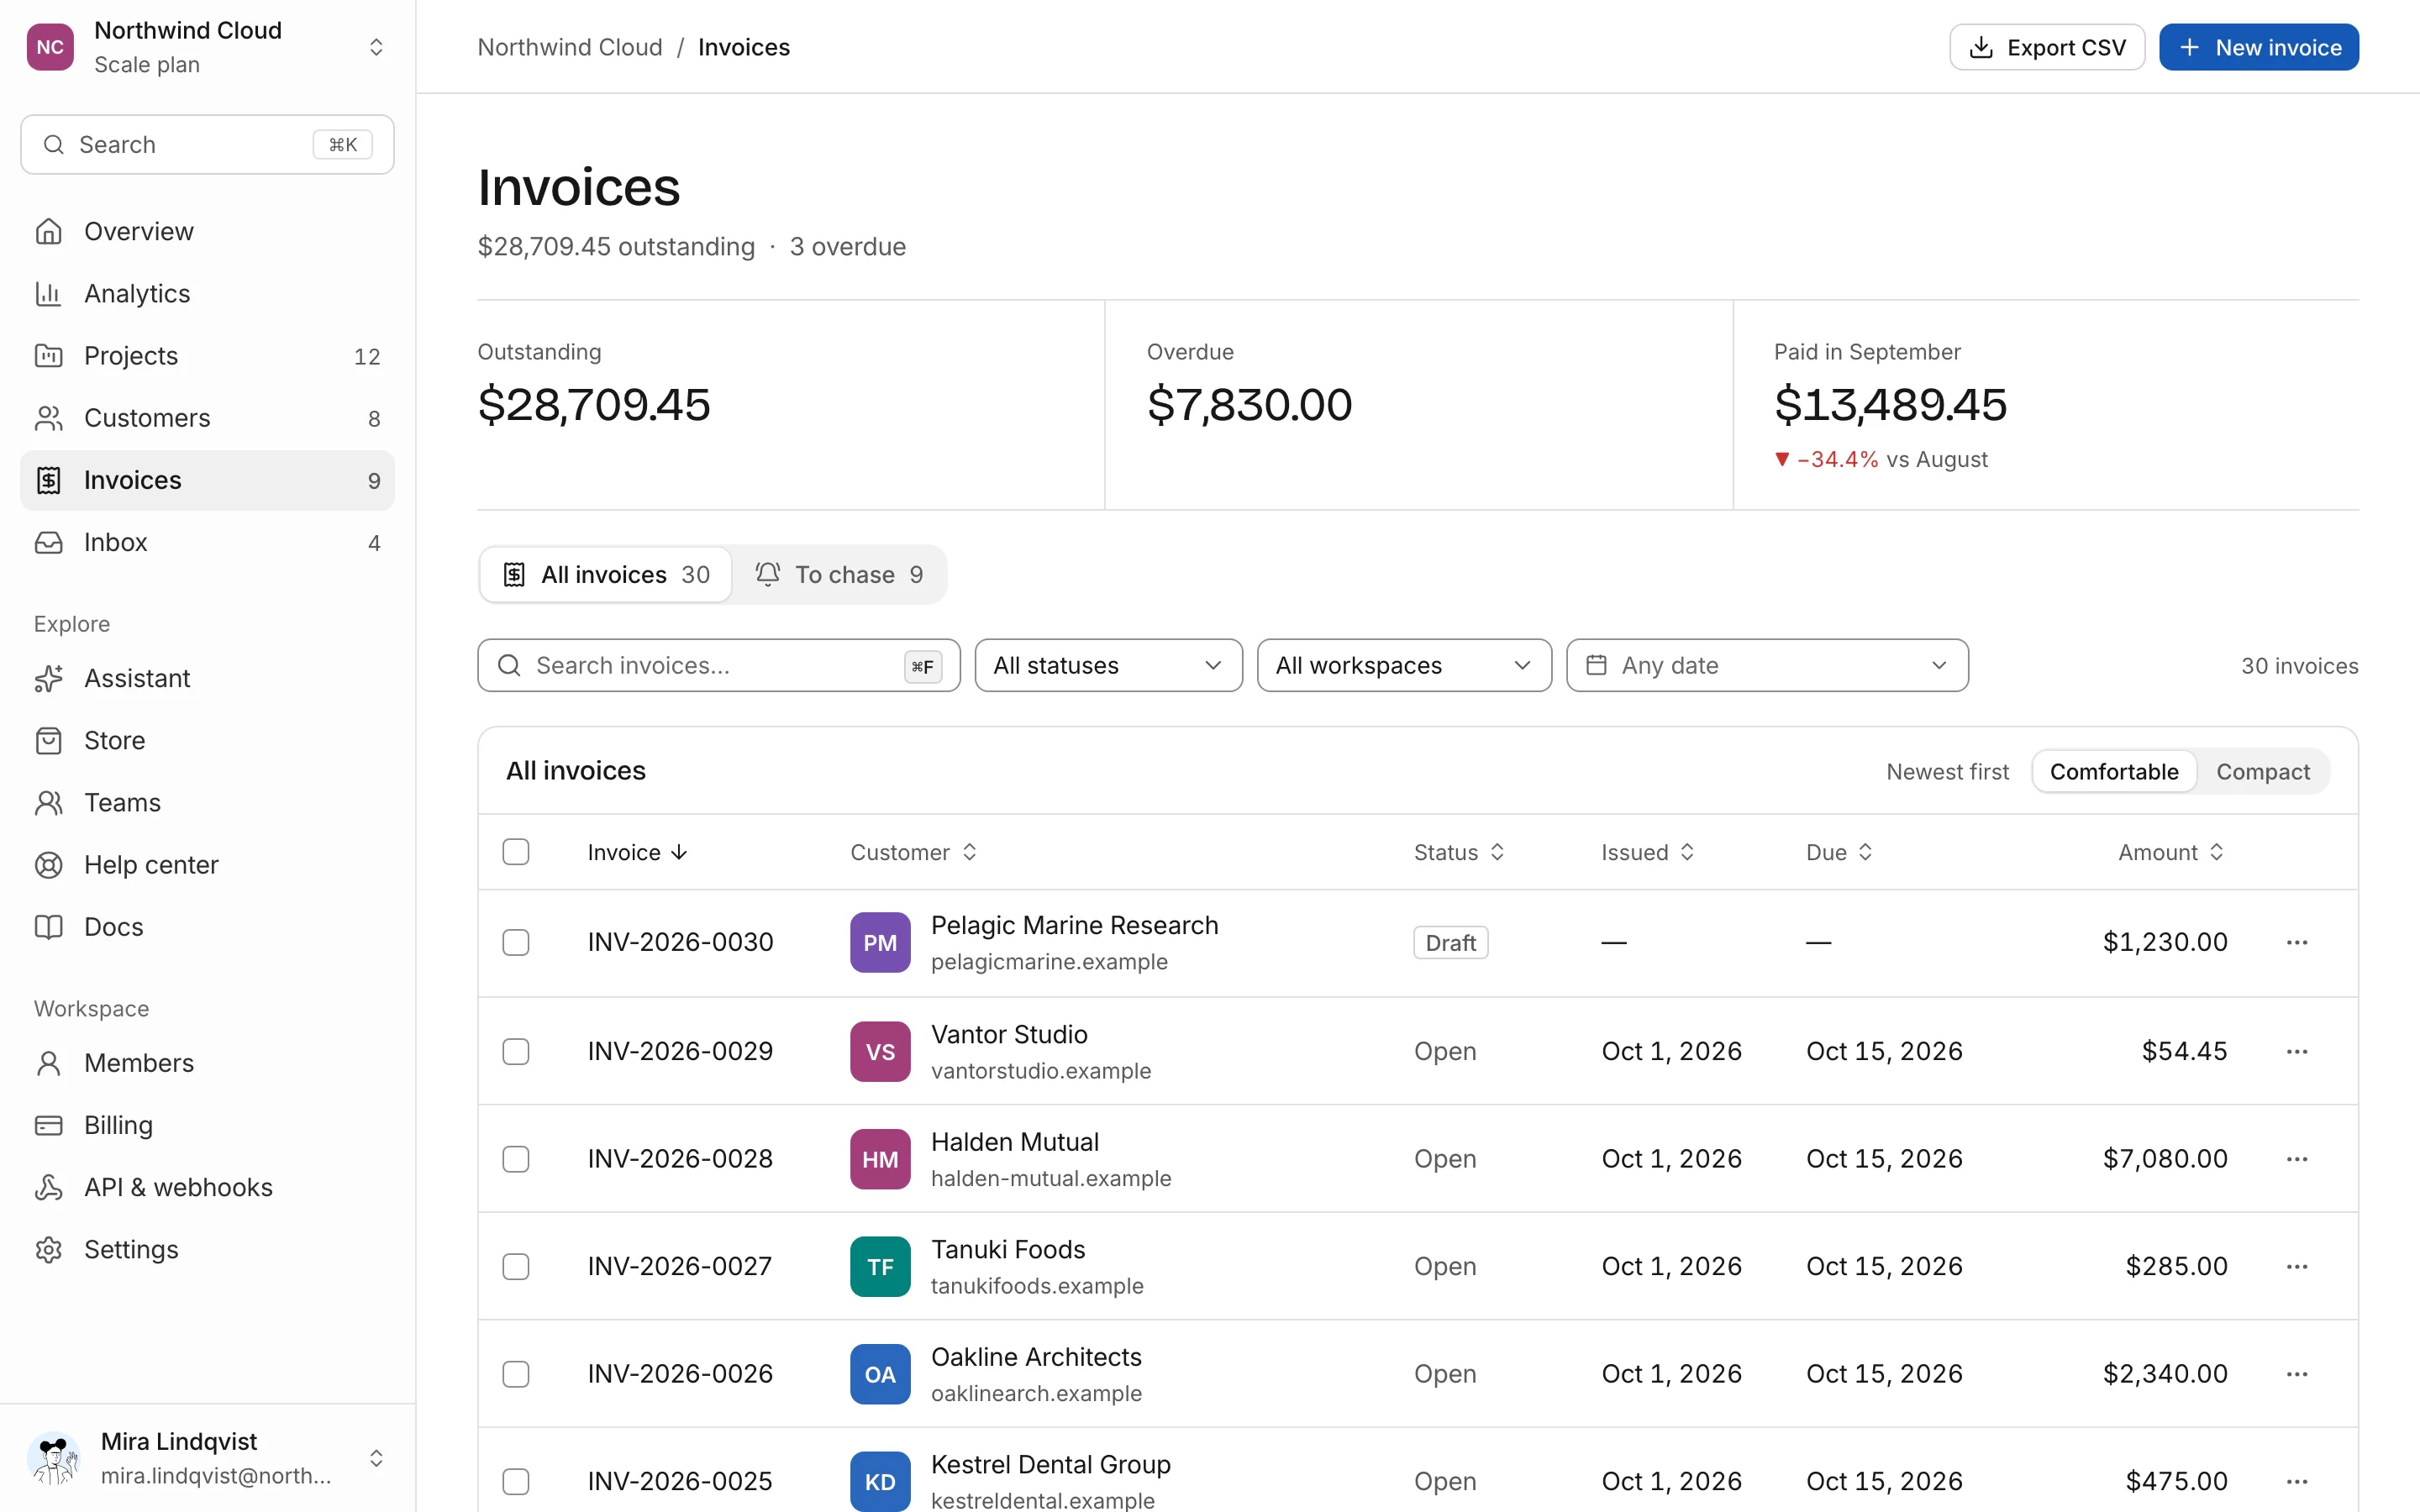The image size is (2420, 1512).
Task: Sort by Status column
Action: coord(1458,852)
